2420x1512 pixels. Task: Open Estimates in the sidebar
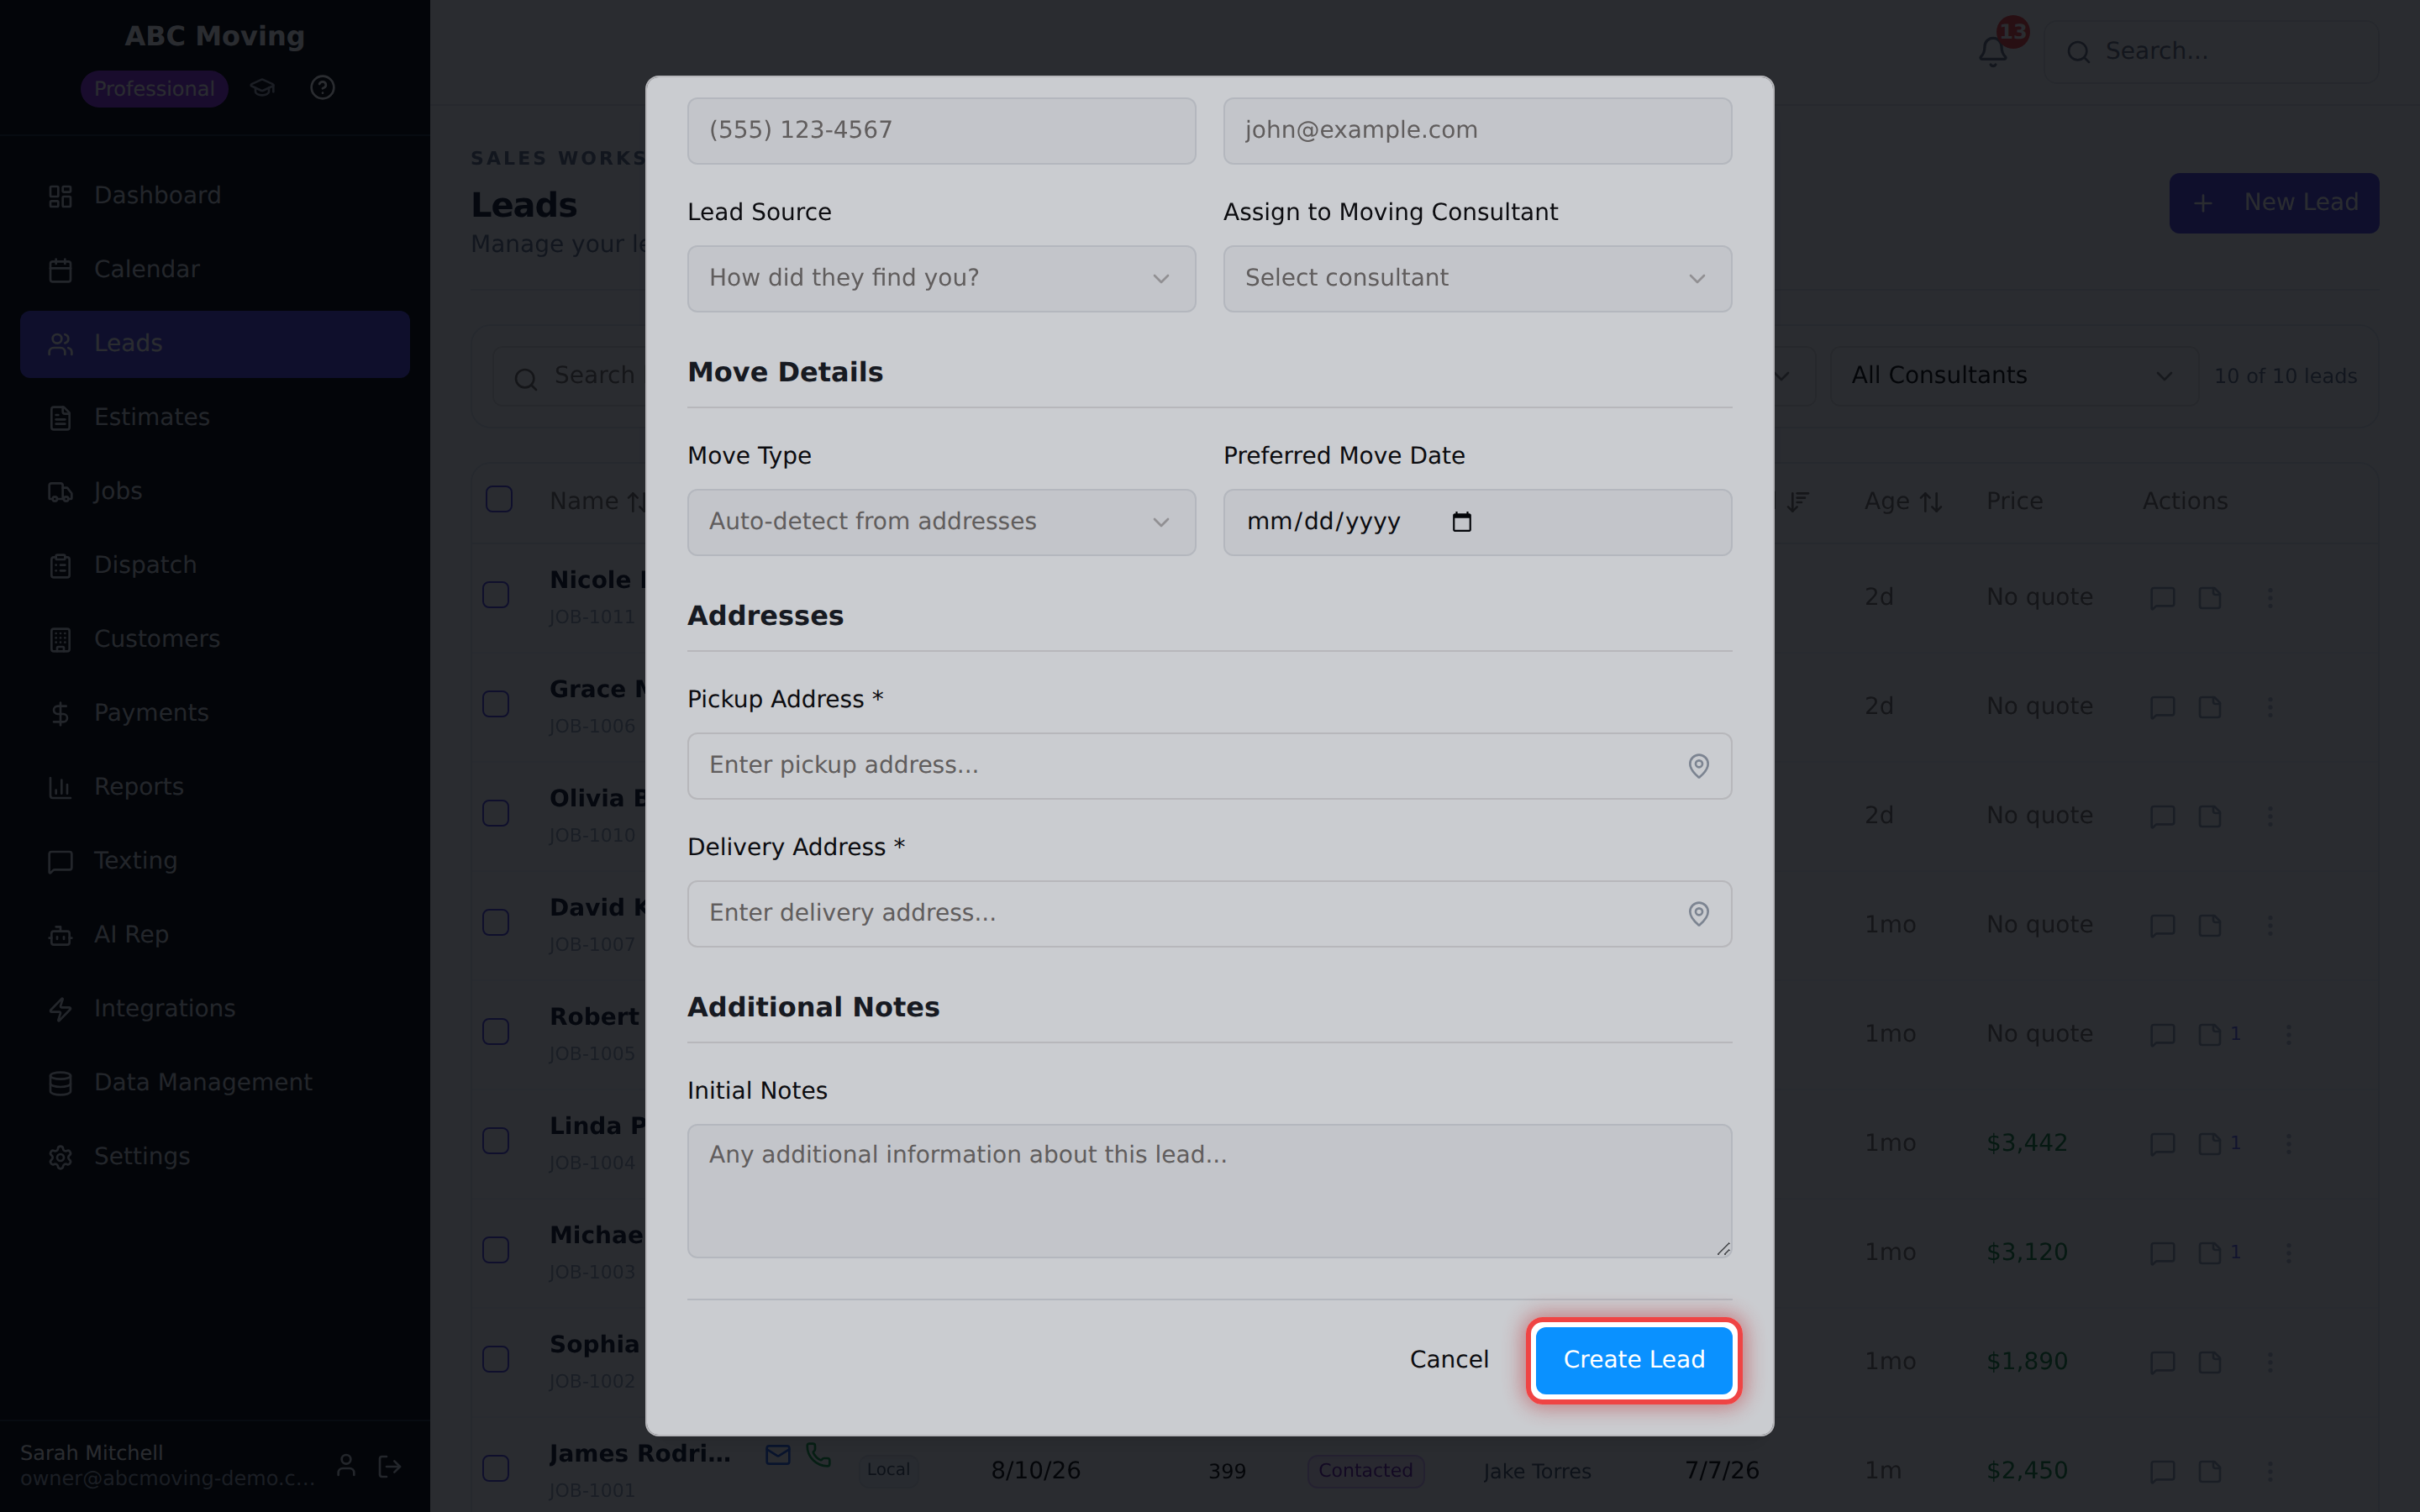point(214,418)
